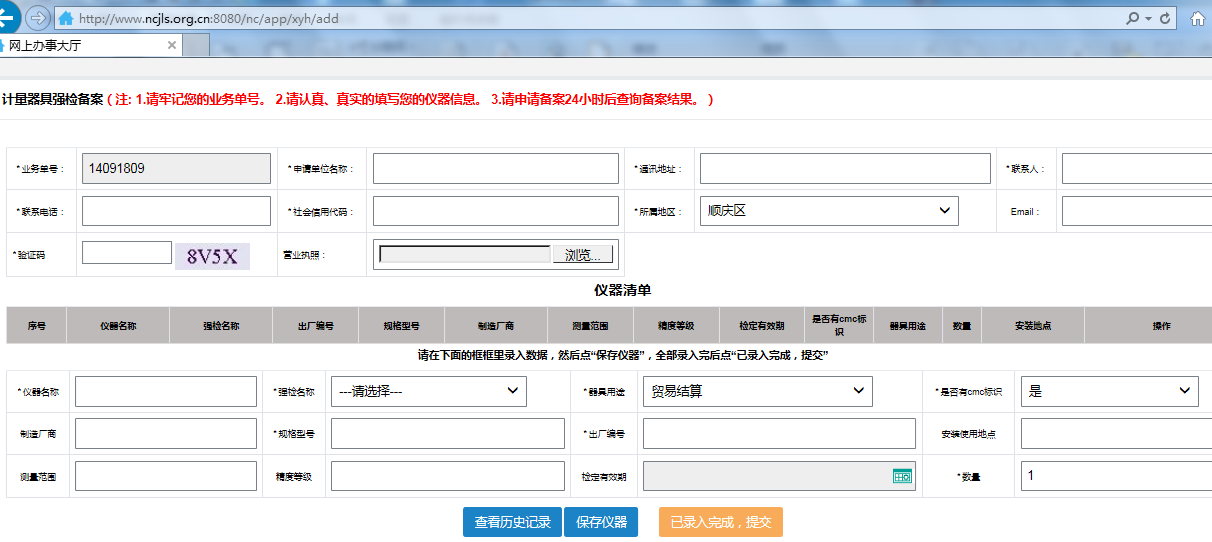Click the refresh page icon
The image size is (1212, 542).
click(x=1165, y=18)
